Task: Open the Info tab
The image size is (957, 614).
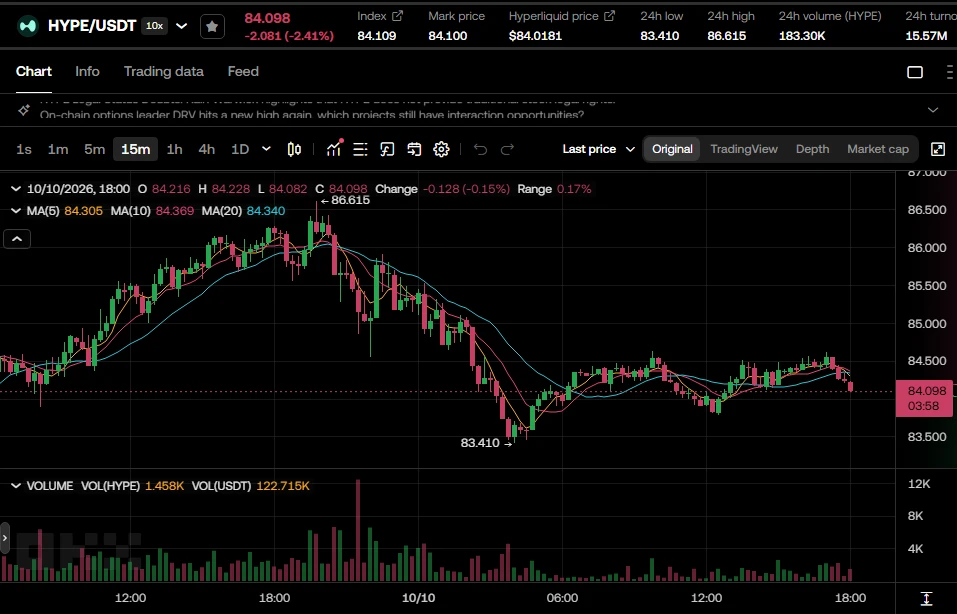Action: pos(87,71)
